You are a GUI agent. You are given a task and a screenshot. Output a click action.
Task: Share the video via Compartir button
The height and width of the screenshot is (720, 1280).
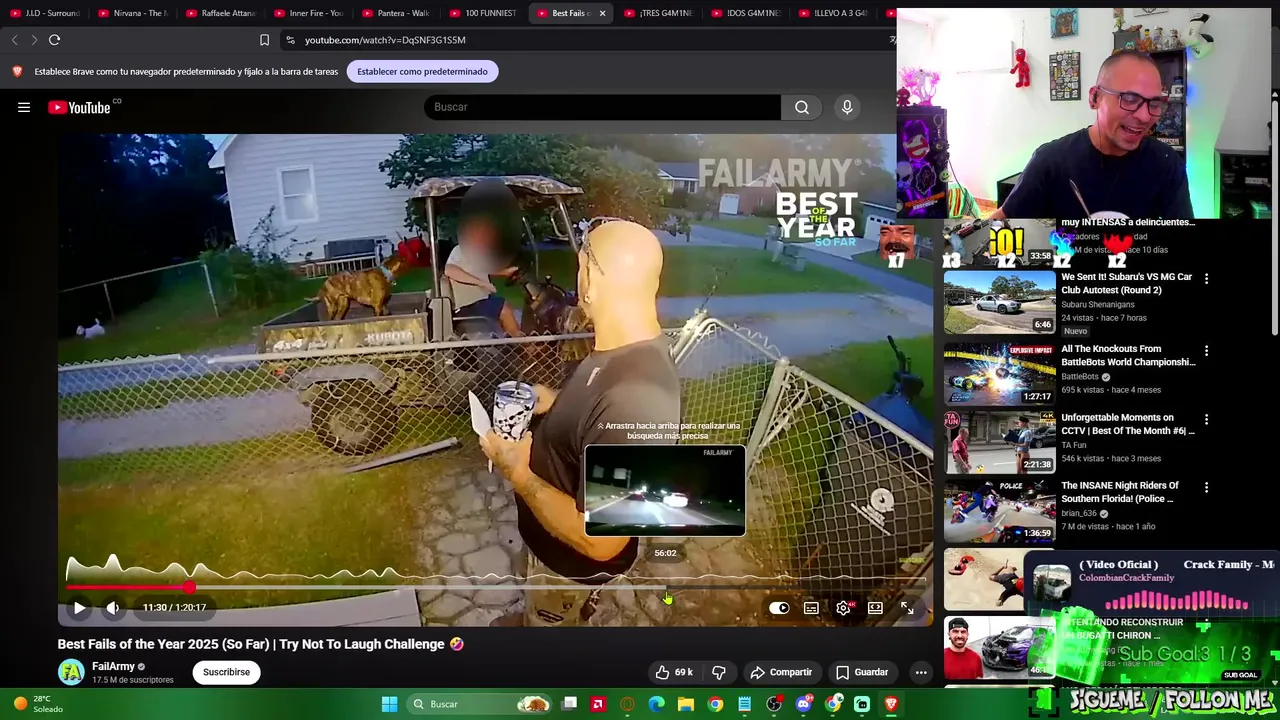pos(781,672)
